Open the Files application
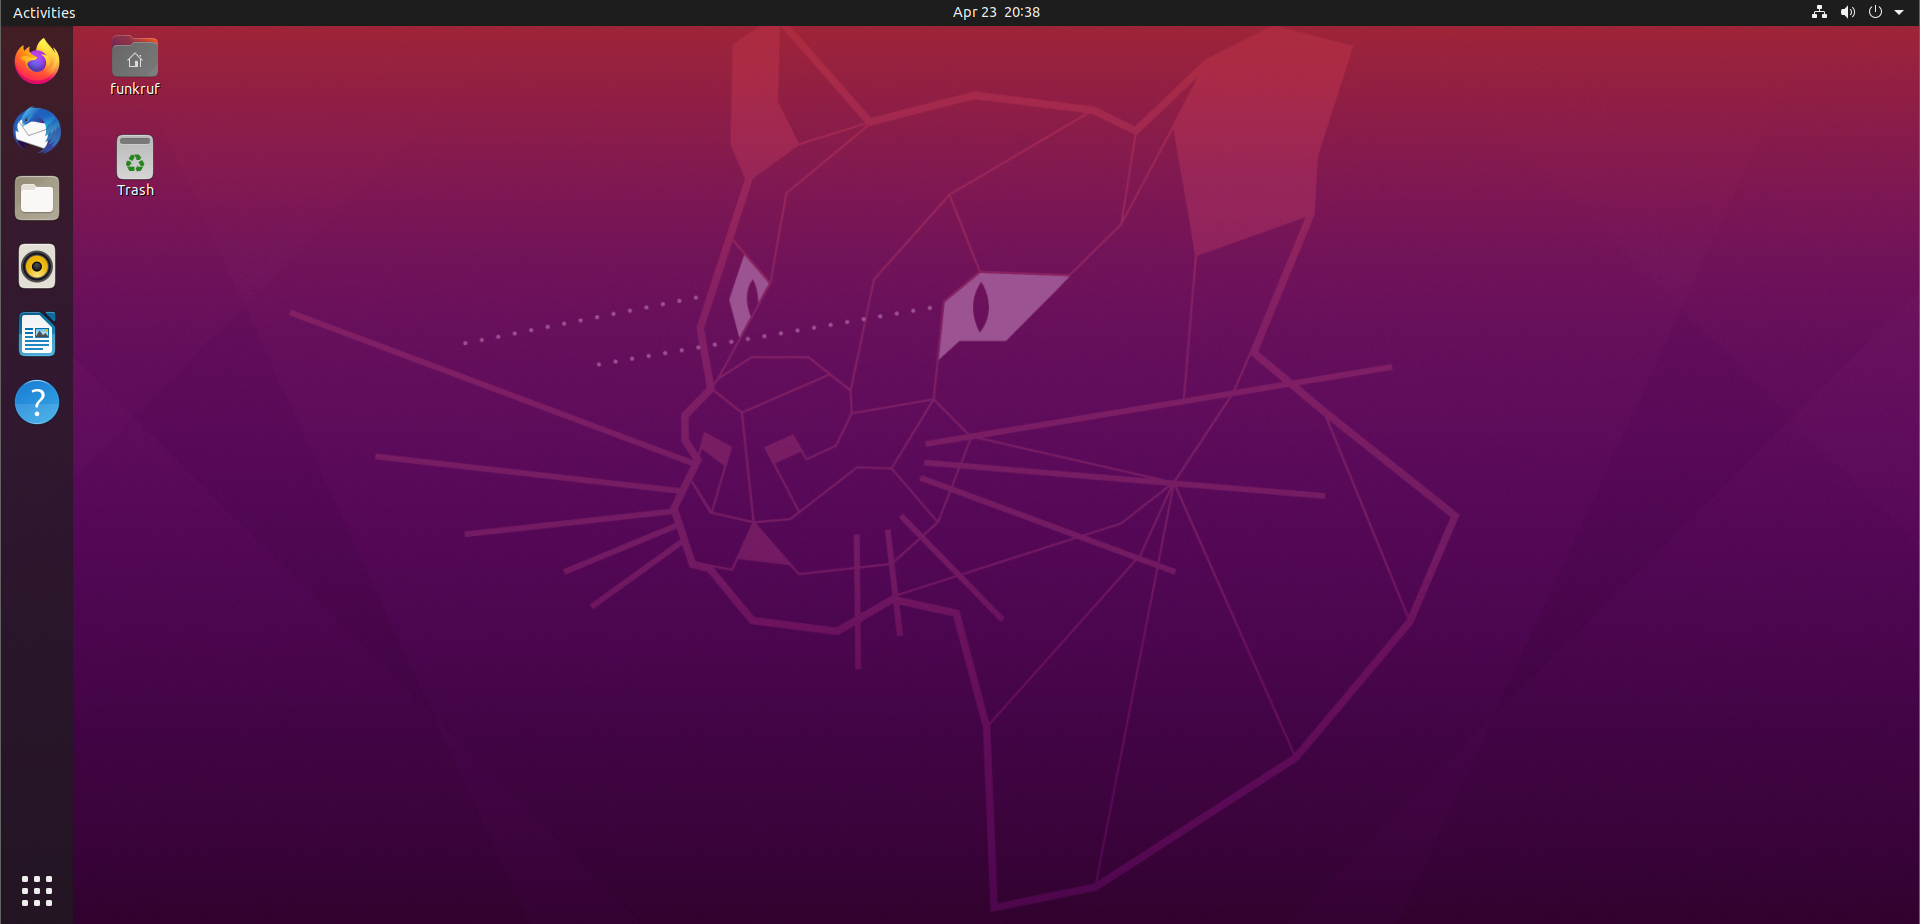 coord(36,198)
